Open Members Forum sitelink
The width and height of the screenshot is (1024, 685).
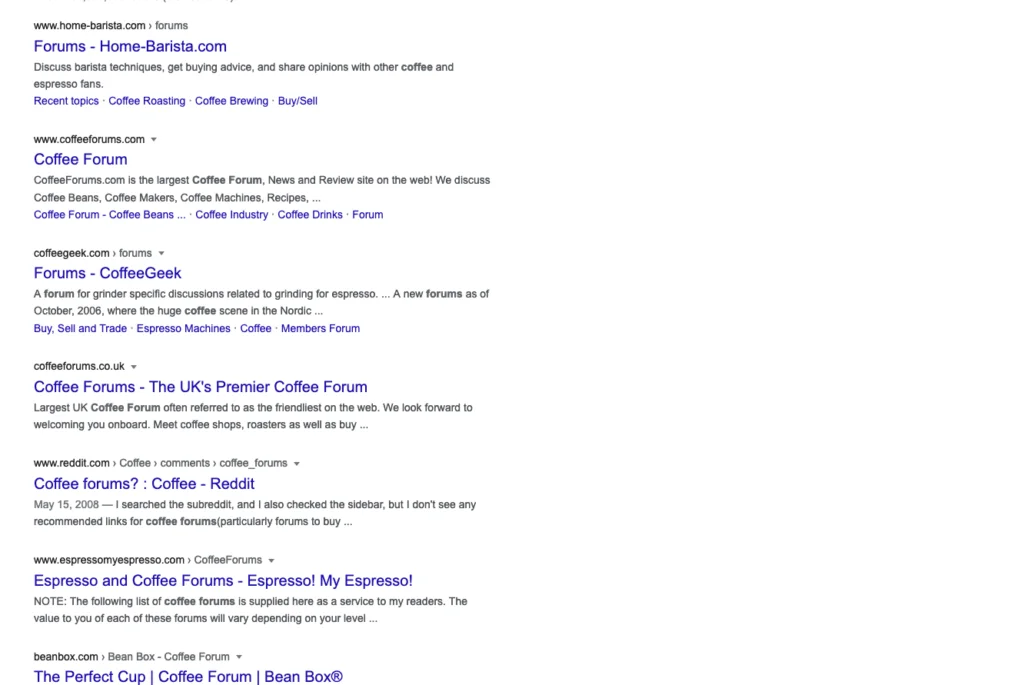coord(321,328)
